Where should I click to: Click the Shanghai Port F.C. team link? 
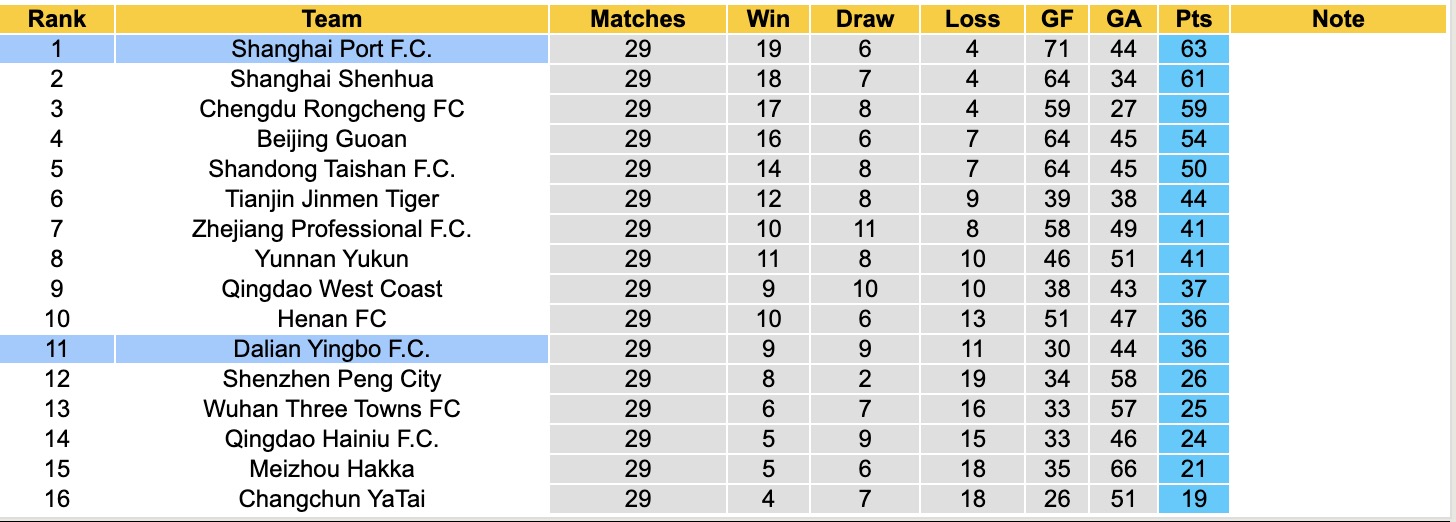[332, 49]
